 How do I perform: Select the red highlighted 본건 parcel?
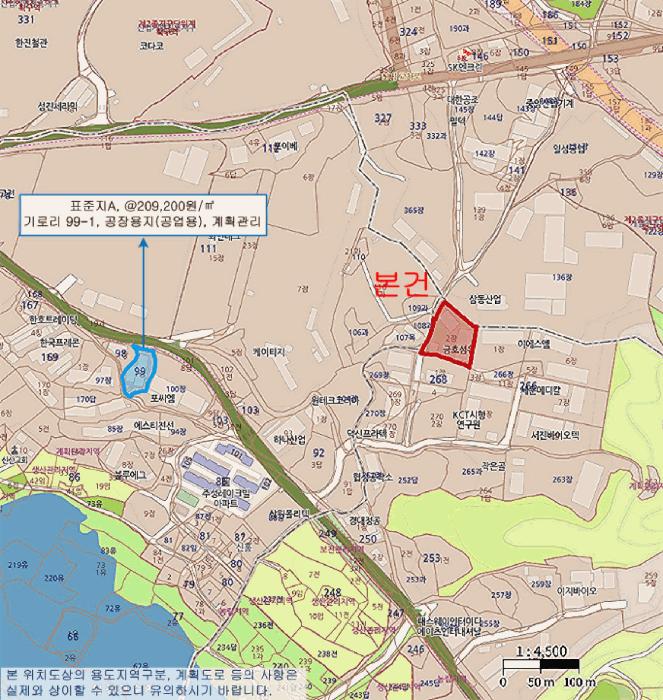(449, 336)
